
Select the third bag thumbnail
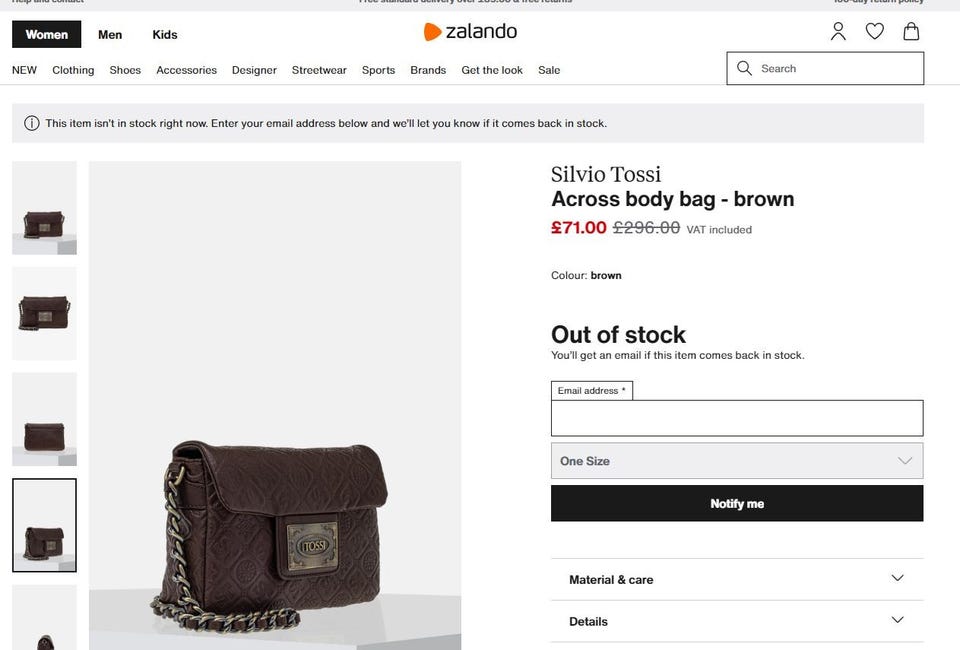tap(44, 419)
